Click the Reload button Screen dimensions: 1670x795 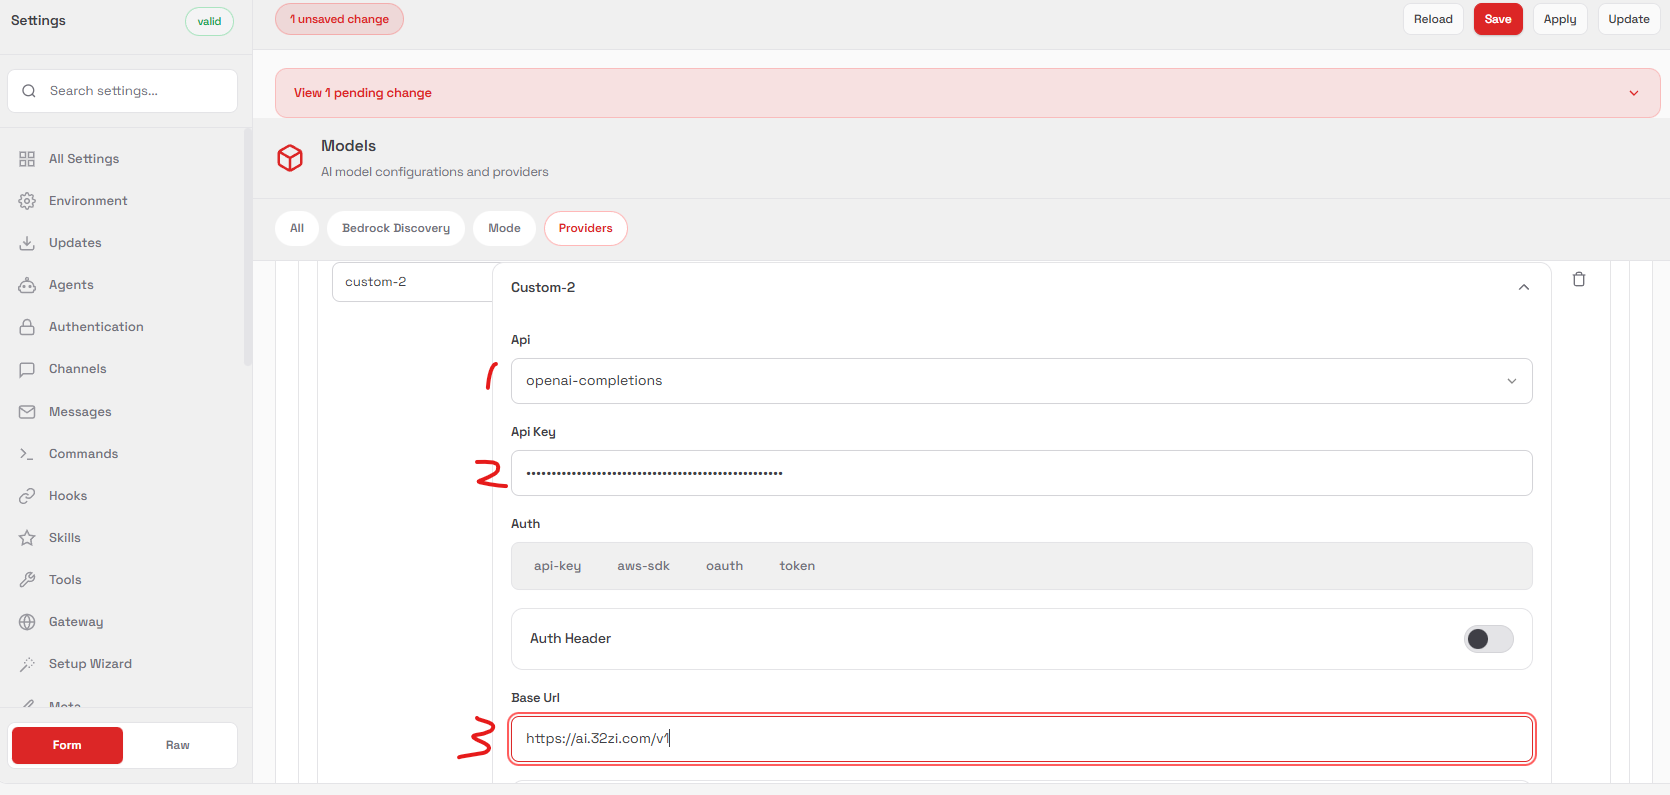click(1433, 19)
